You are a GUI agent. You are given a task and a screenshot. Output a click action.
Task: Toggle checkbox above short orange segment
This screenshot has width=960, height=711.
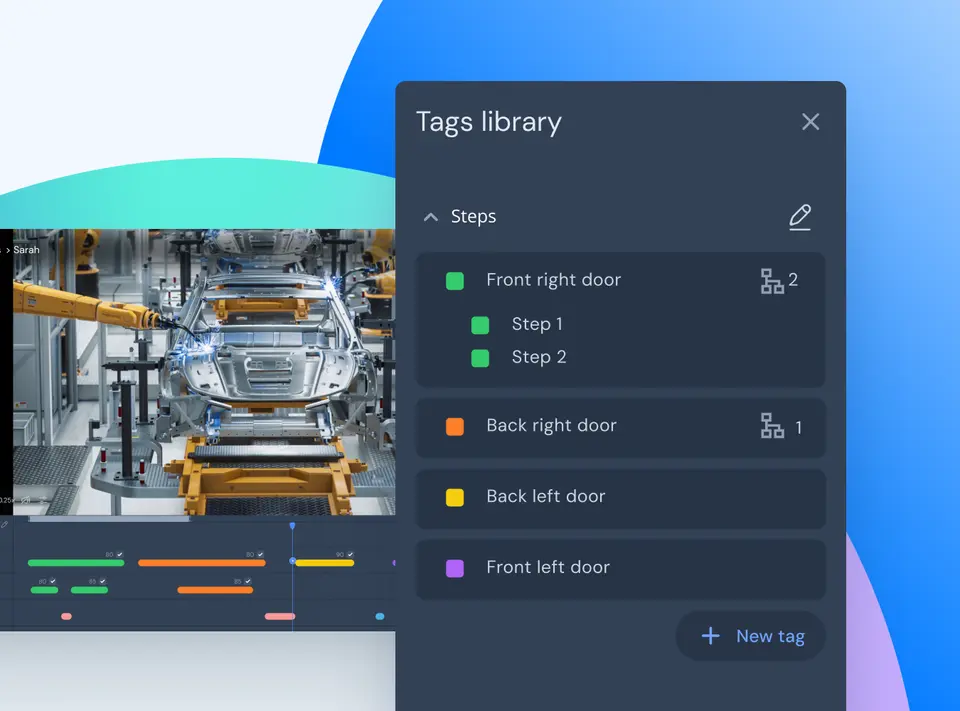click(247, 581)
